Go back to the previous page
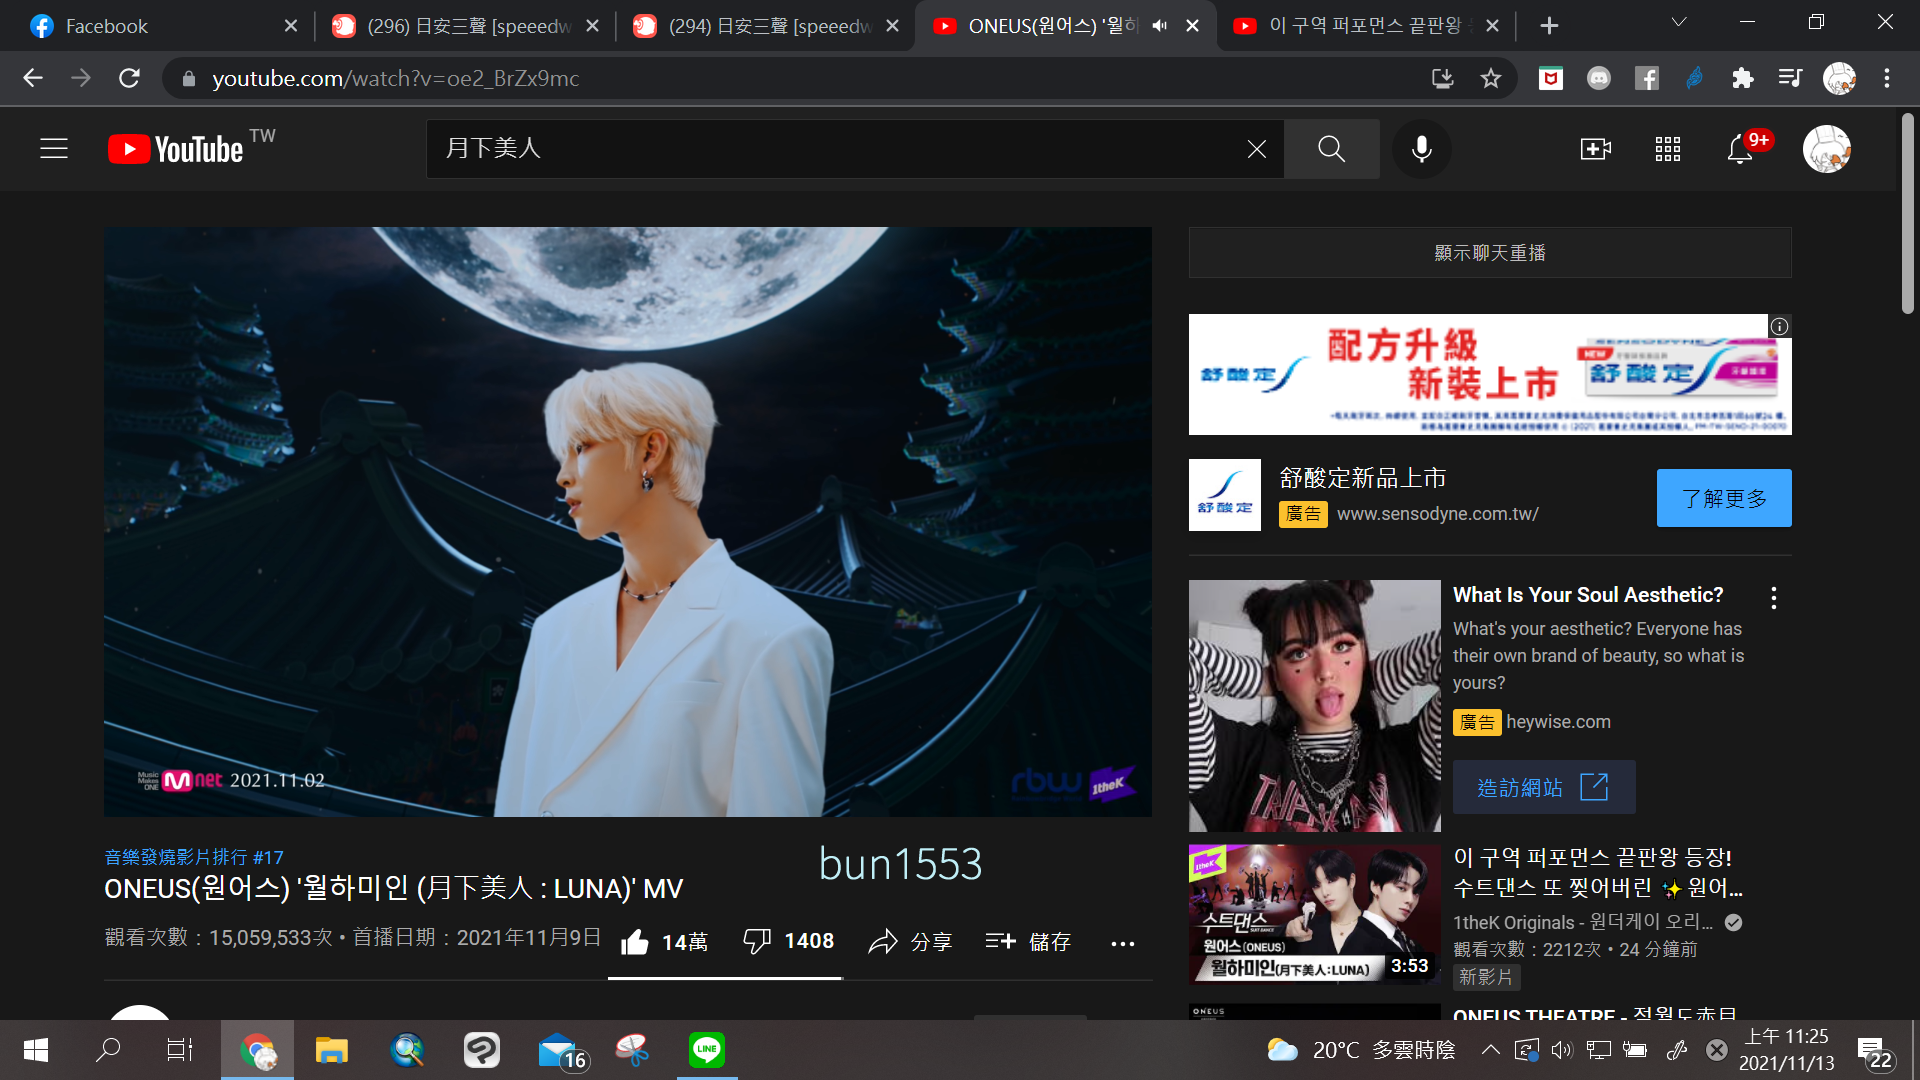 click(33, 78)
